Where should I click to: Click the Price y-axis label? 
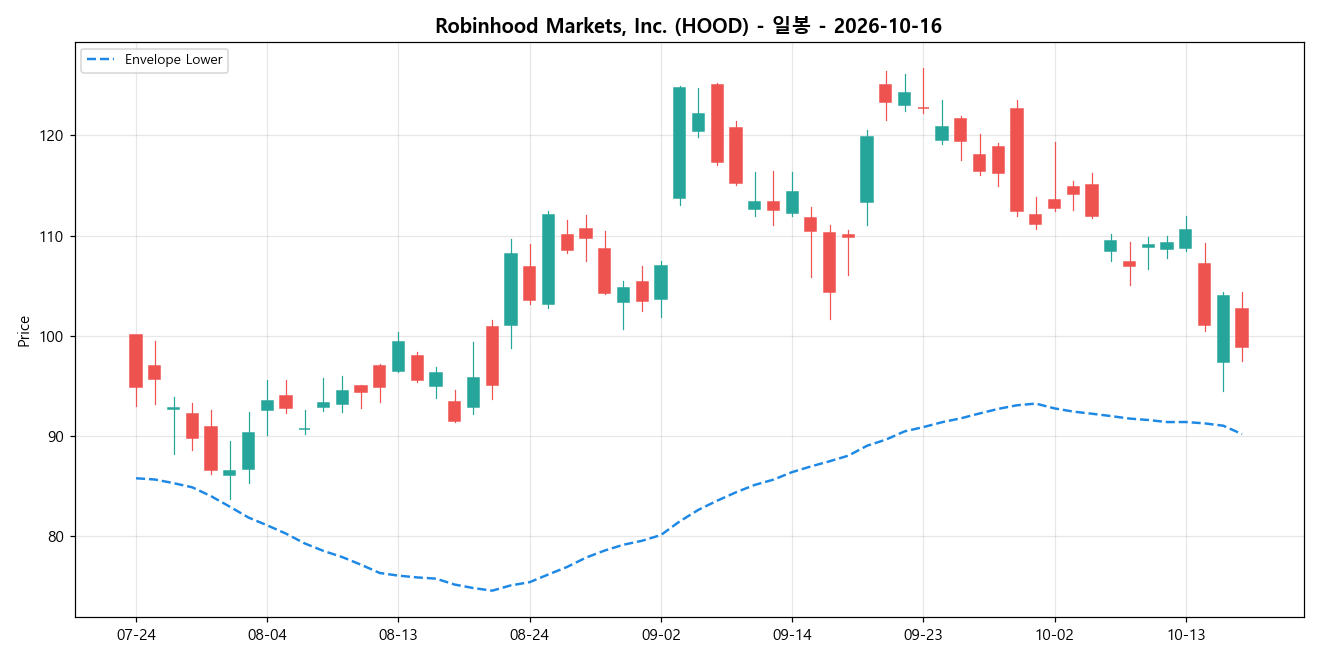pos(24,331)
